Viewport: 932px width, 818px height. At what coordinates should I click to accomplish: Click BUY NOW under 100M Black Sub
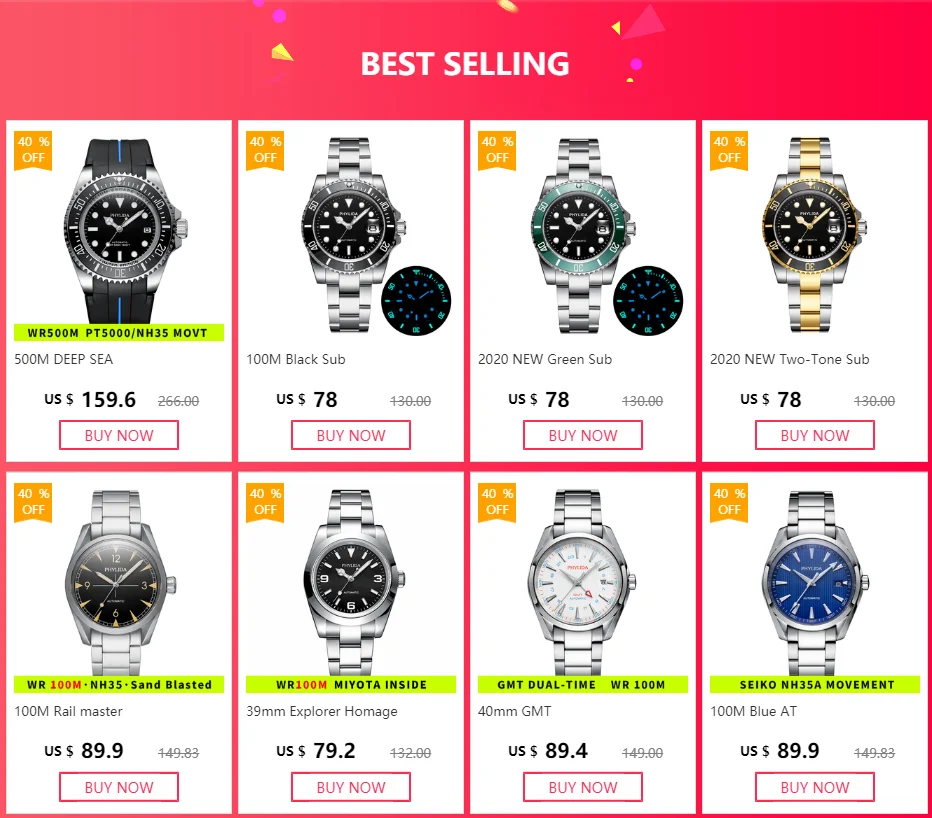(351, 435)
